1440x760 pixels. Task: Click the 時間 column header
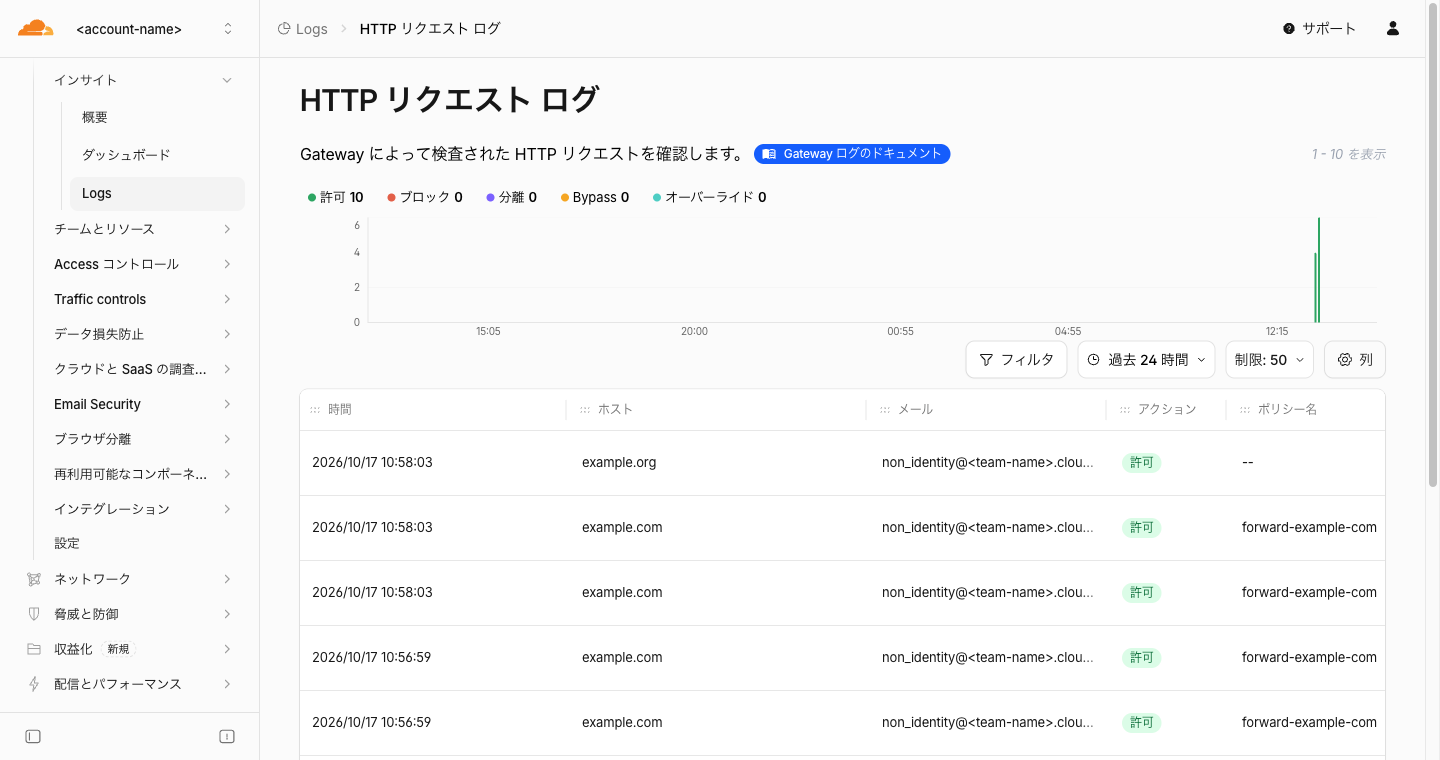[433, 410]
